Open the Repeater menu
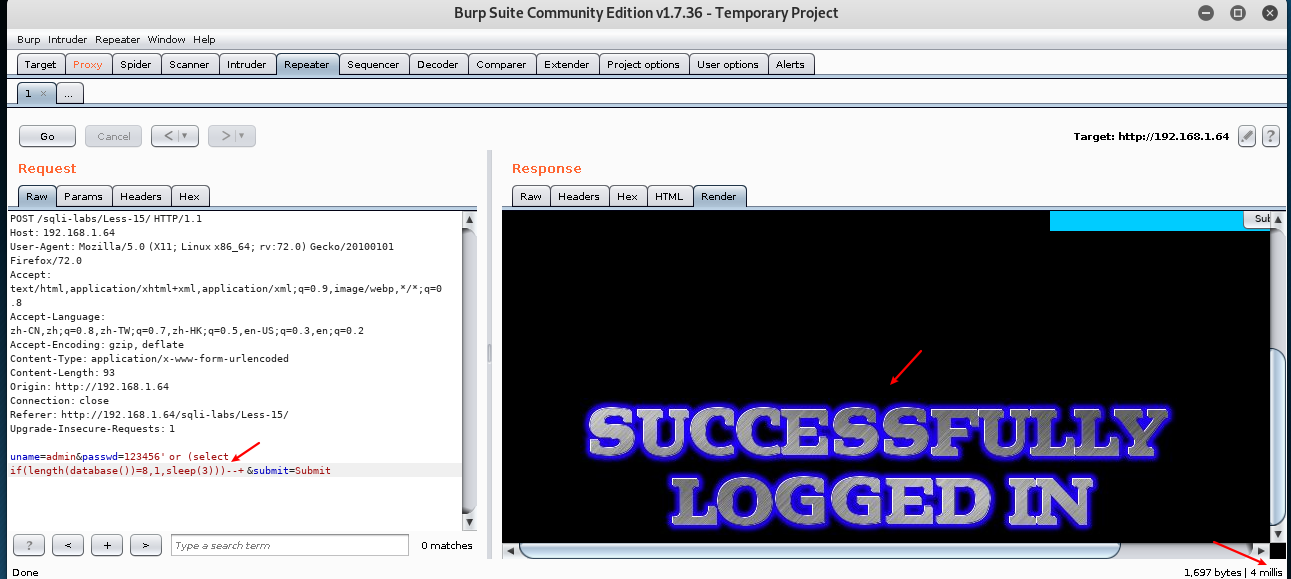This screenshot has height=579, width=1291. pos(118,40)
